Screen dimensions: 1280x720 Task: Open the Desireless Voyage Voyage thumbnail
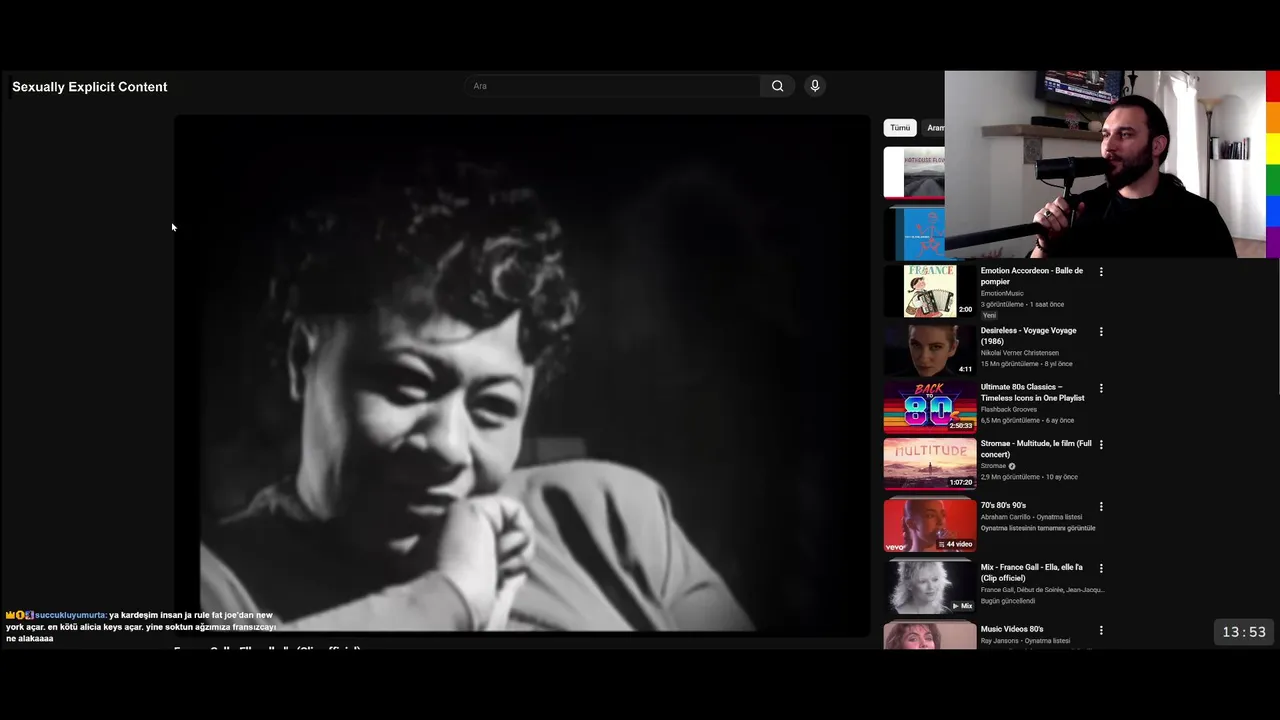930,349
